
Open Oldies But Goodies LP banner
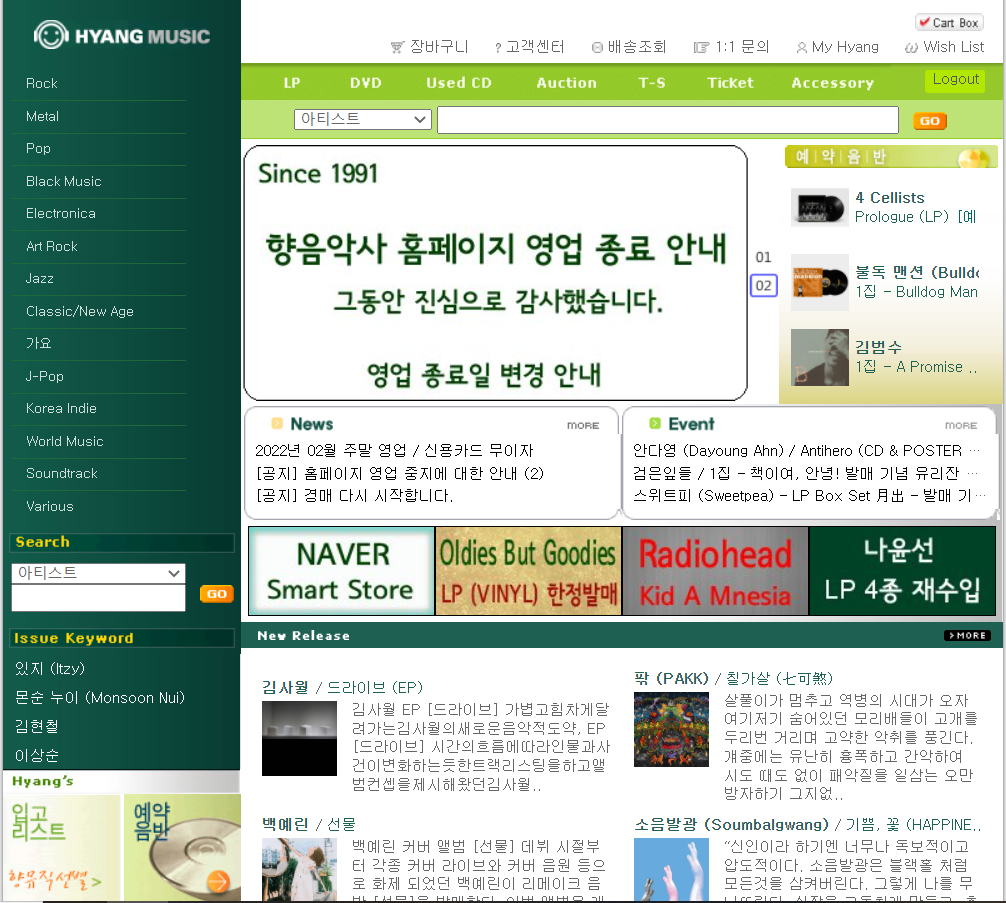tap(528, 571)
